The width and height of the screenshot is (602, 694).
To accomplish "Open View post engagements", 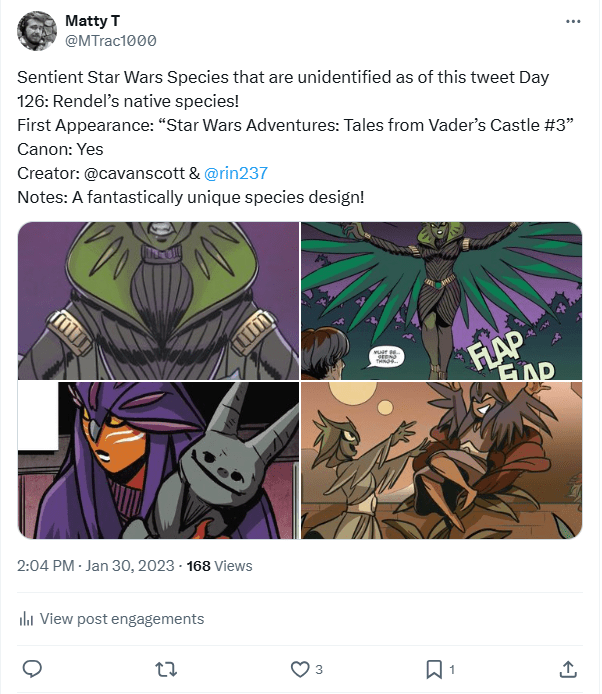I will tap(121, 619).
